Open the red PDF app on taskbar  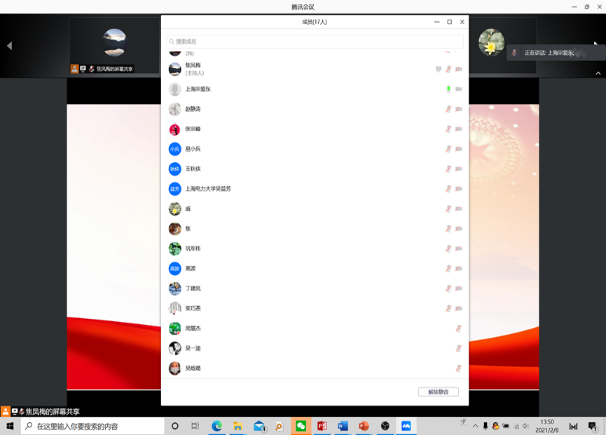[x=322, y=426]
